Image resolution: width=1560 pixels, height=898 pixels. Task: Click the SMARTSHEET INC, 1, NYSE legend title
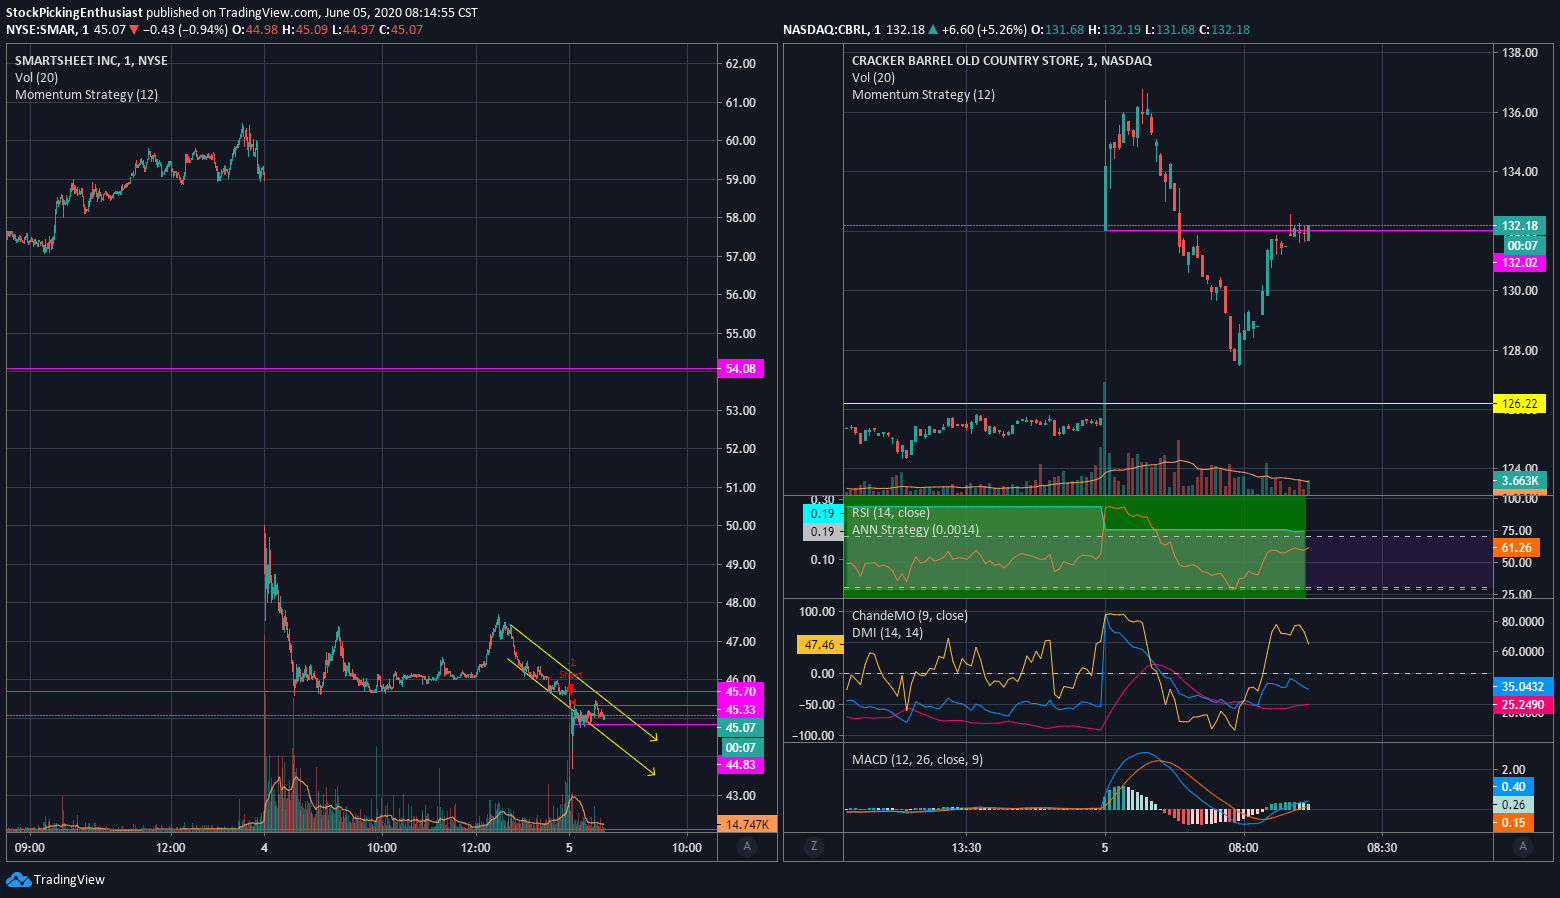pos(91,61)
